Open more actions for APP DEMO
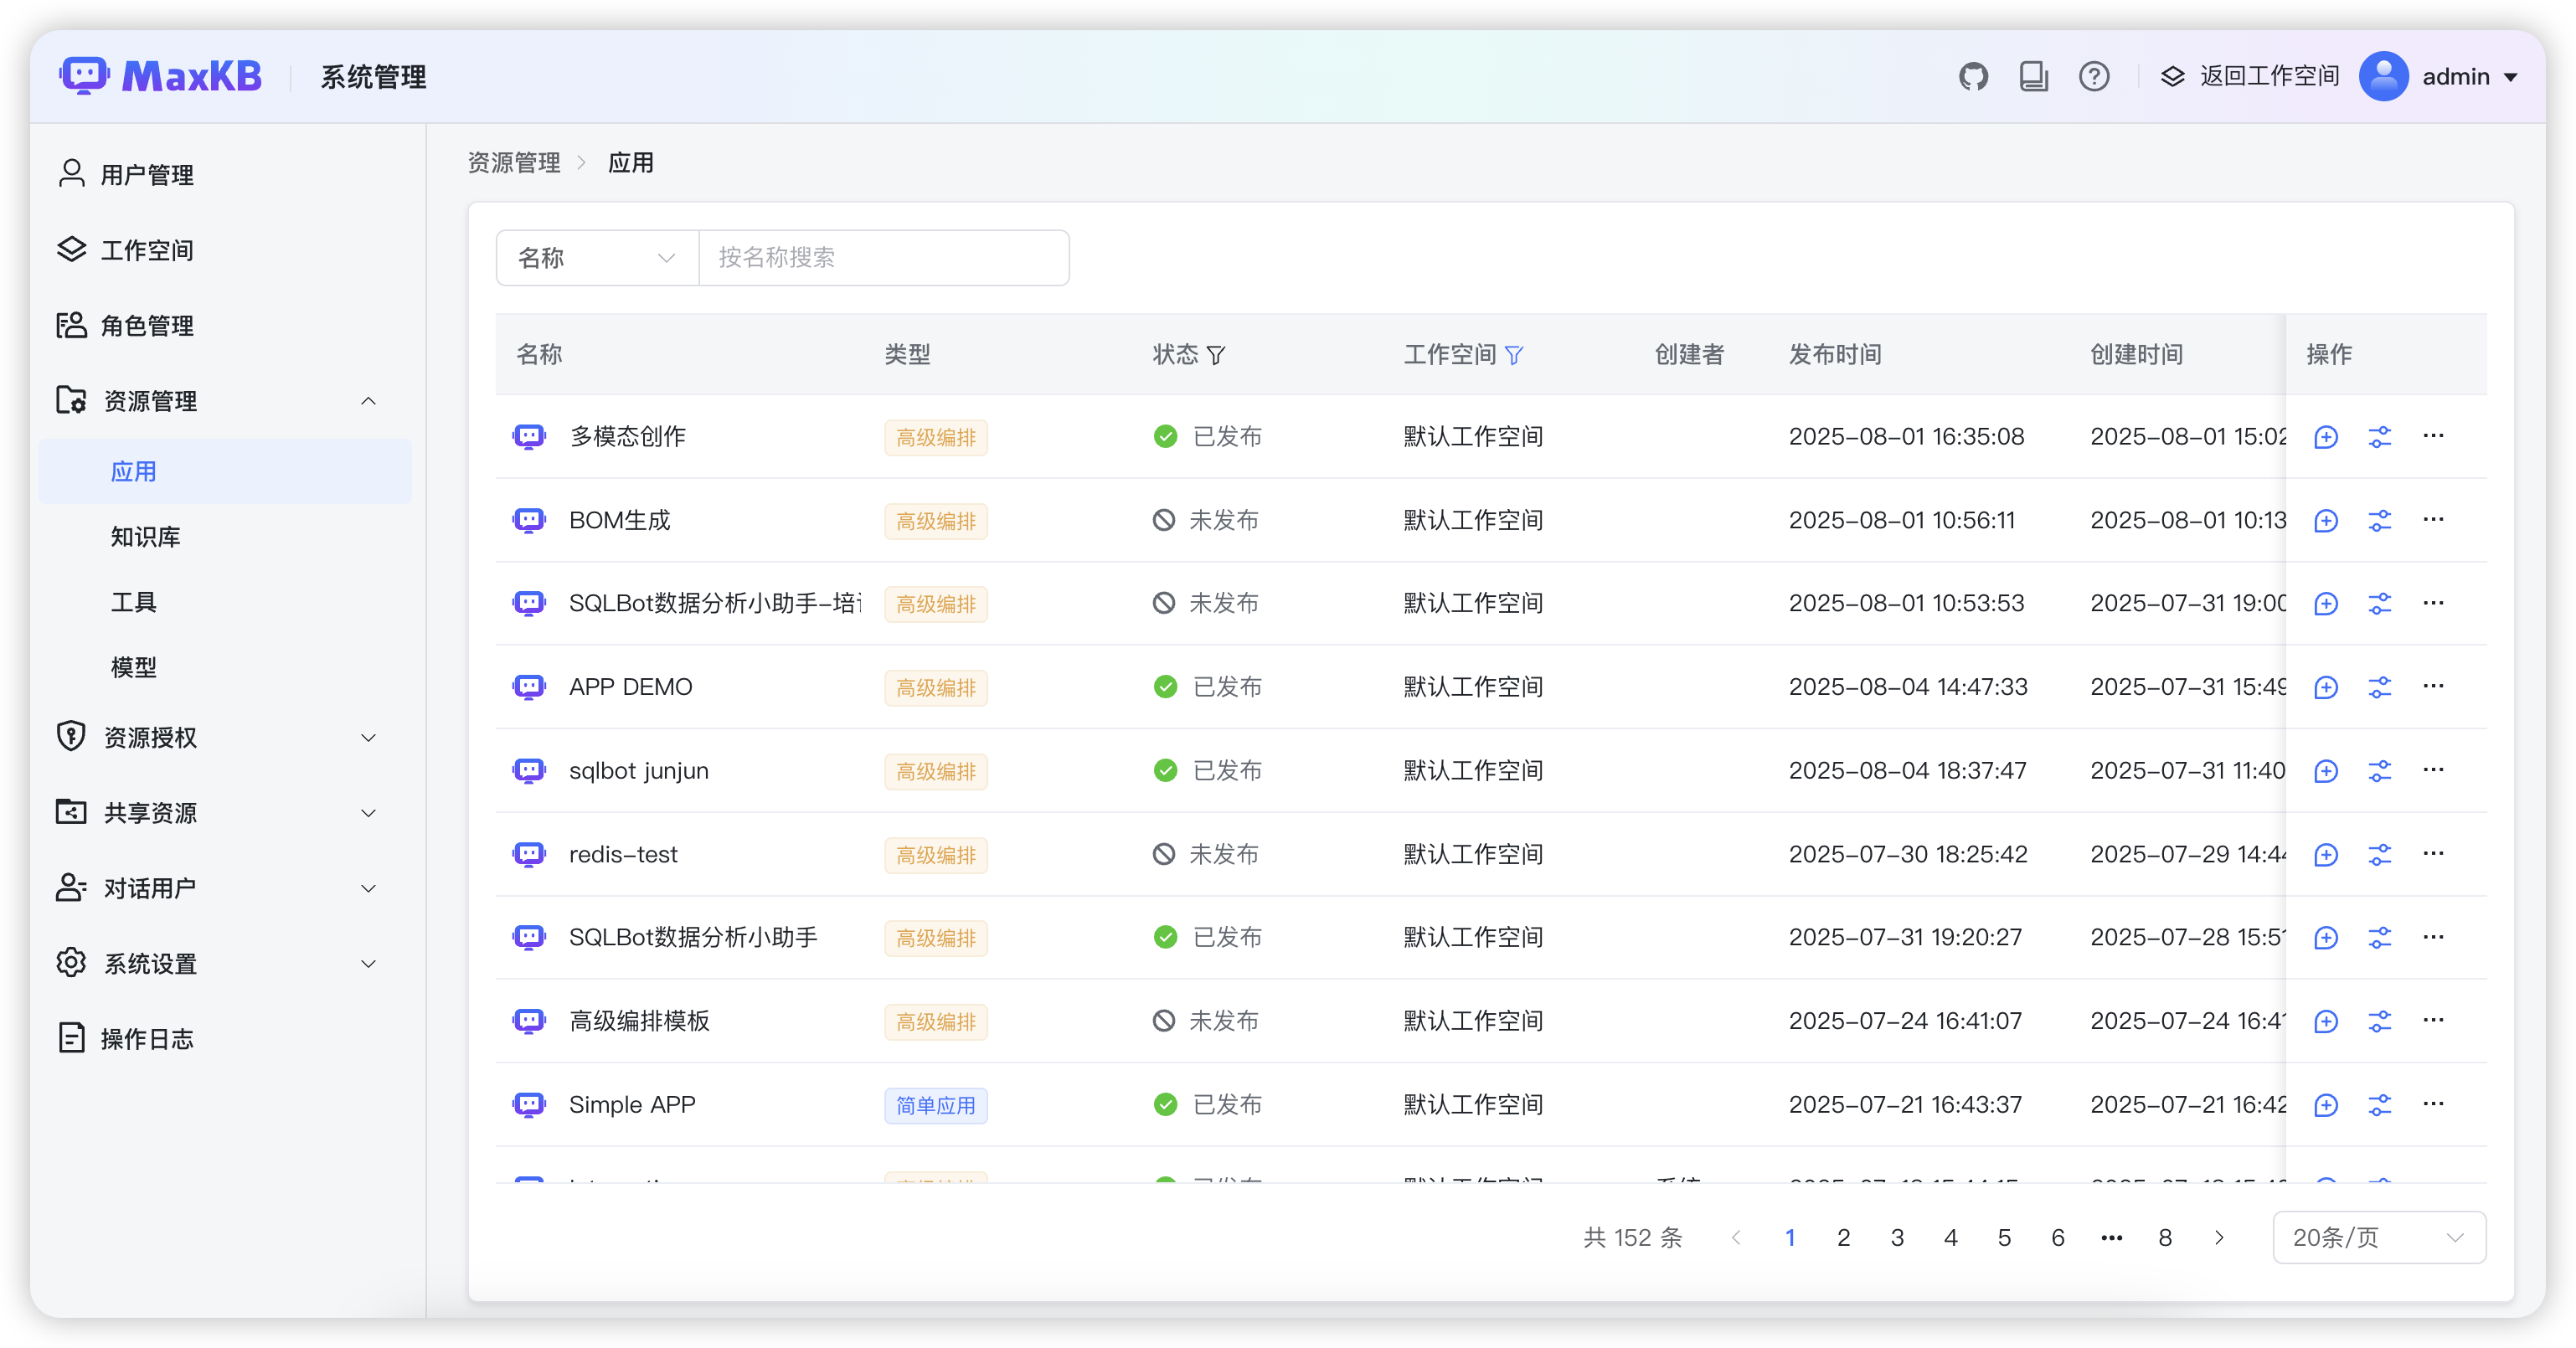The width and height of the screenshot is (2576, 1348). 2434,687
